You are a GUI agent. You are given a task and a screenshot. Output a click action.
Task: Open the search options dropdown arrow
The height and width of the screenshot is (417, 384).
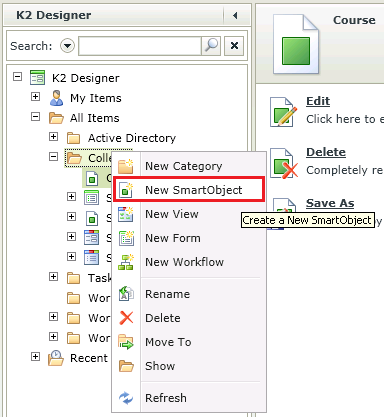tap(67, 46)
